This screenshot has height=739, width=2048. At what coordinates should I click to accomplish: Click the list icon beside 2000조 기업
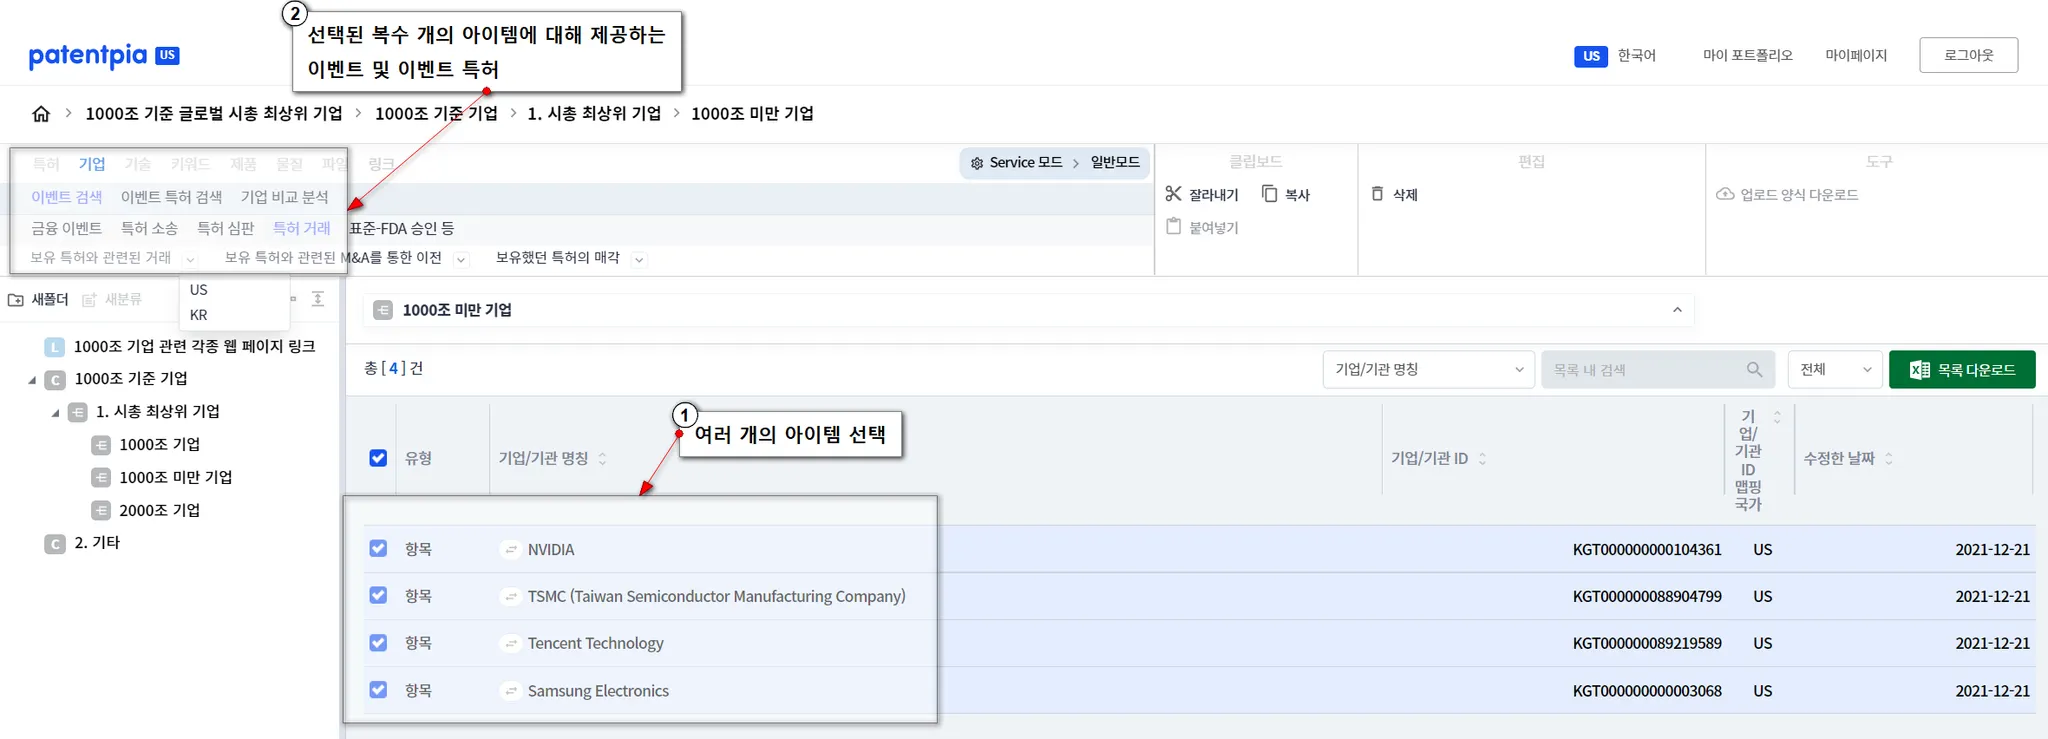pos(101,511)
